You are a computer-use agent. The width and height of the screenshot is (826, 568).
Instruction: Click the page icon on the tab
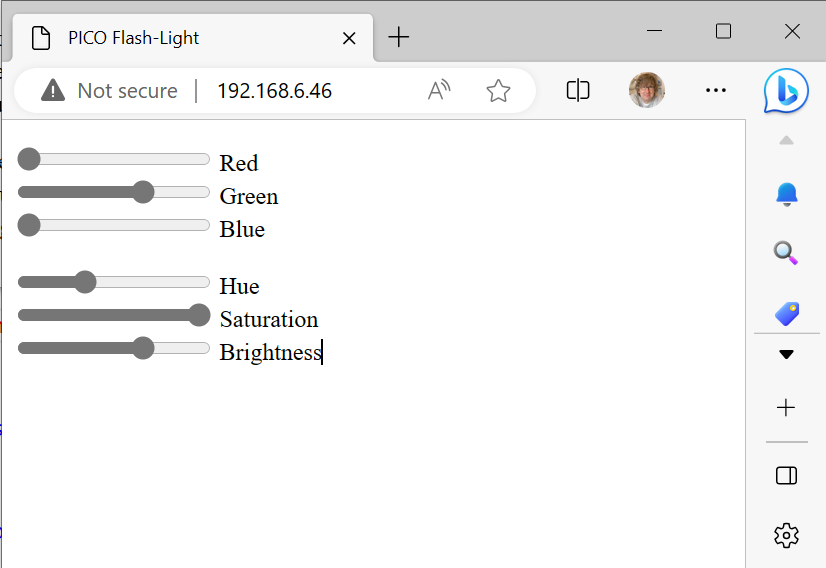(41, 38)
